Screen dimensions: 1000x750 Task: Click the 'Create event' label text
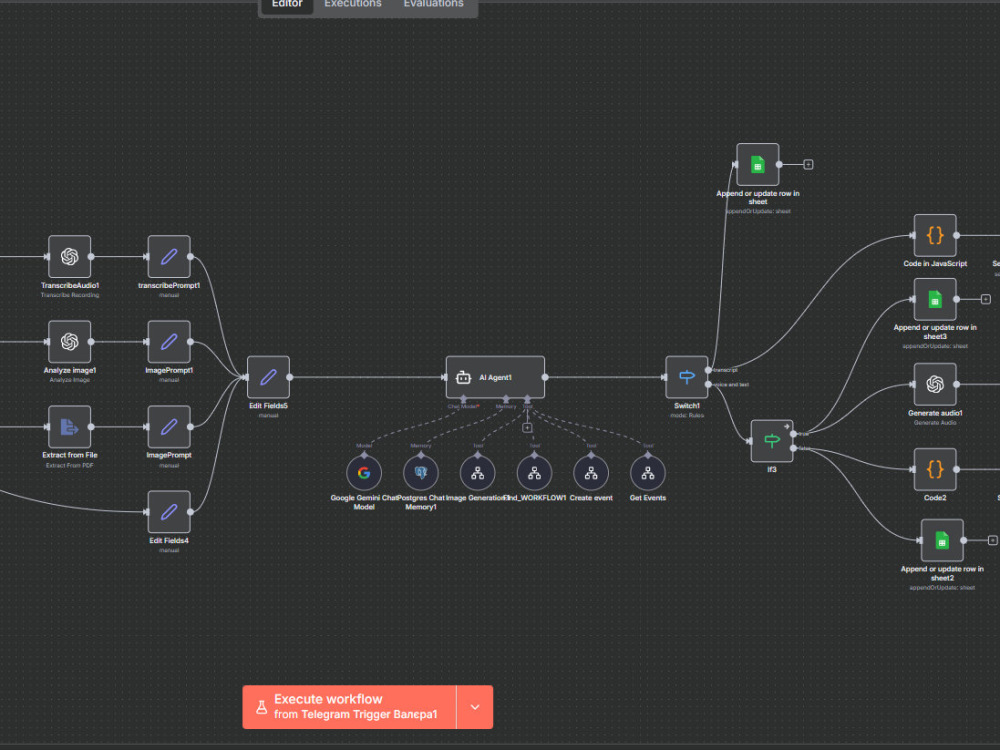tap(591, 498)
